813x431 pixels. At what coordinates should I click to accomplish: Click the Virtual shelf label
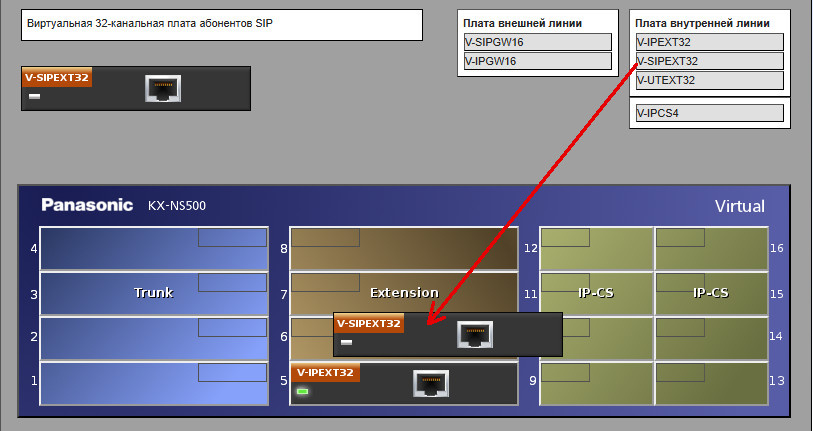pos(740,206)
